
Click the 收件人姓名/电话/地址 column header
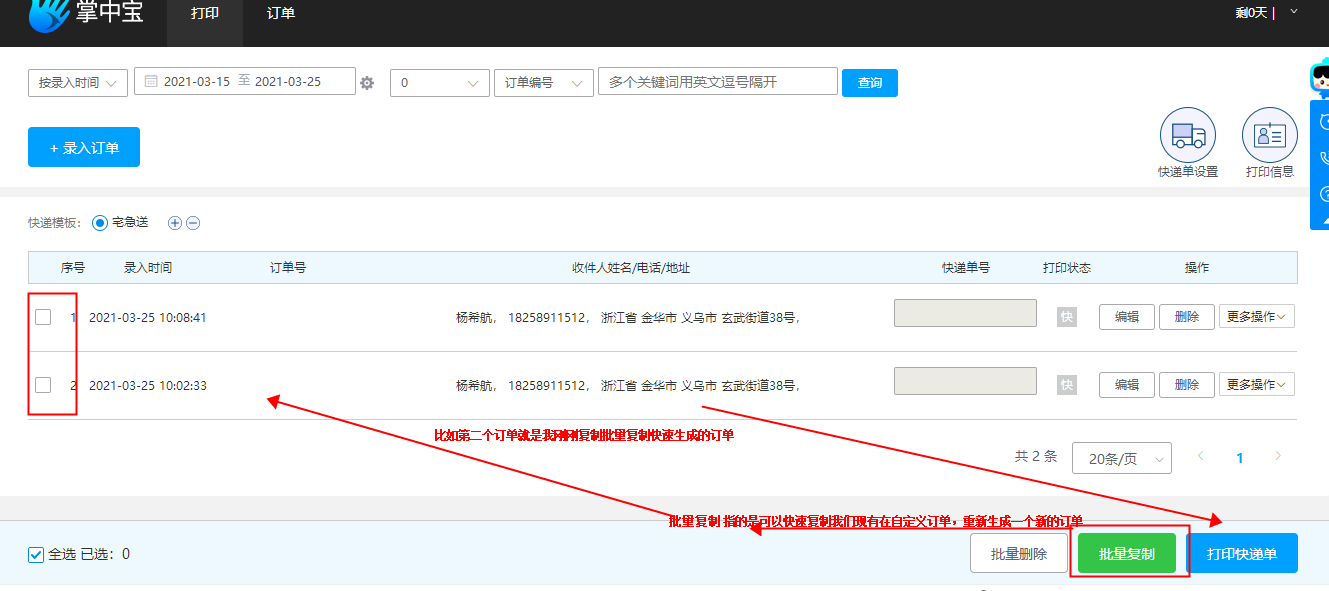(631, 268)
